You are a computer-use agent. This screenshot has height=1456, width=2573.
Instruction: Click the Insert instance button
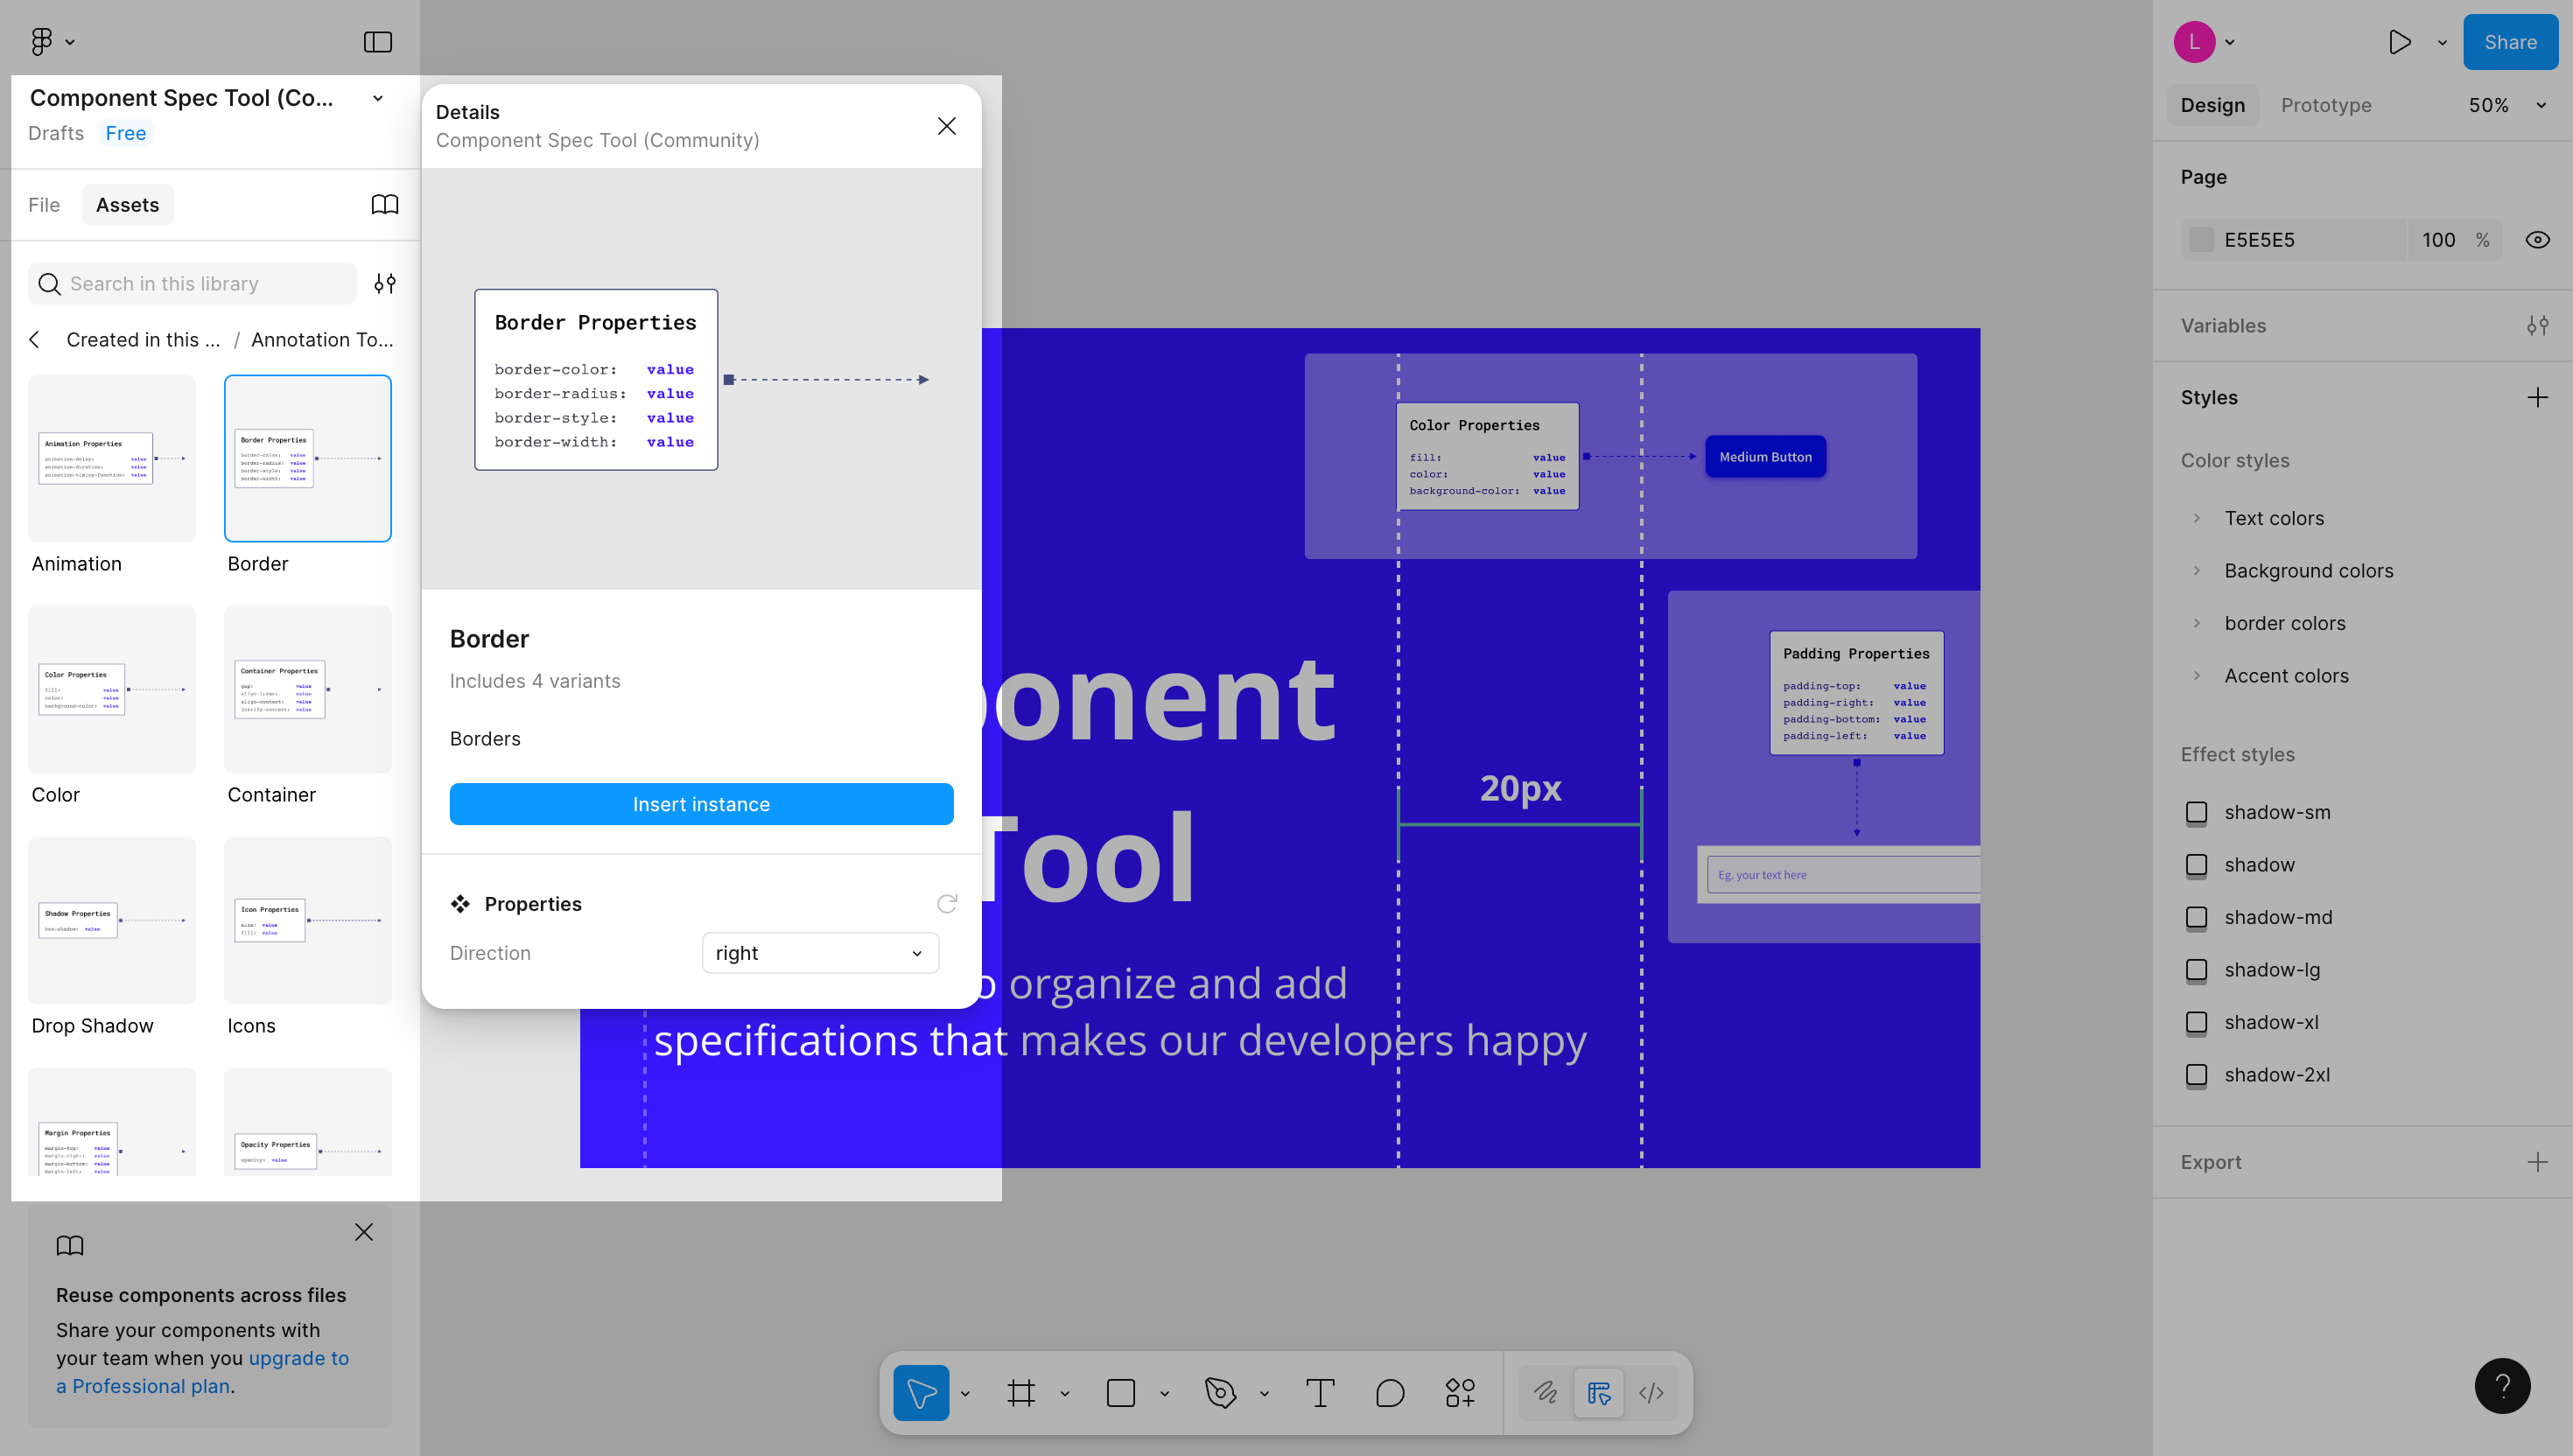pyautogui.click(x=701, y=803)
